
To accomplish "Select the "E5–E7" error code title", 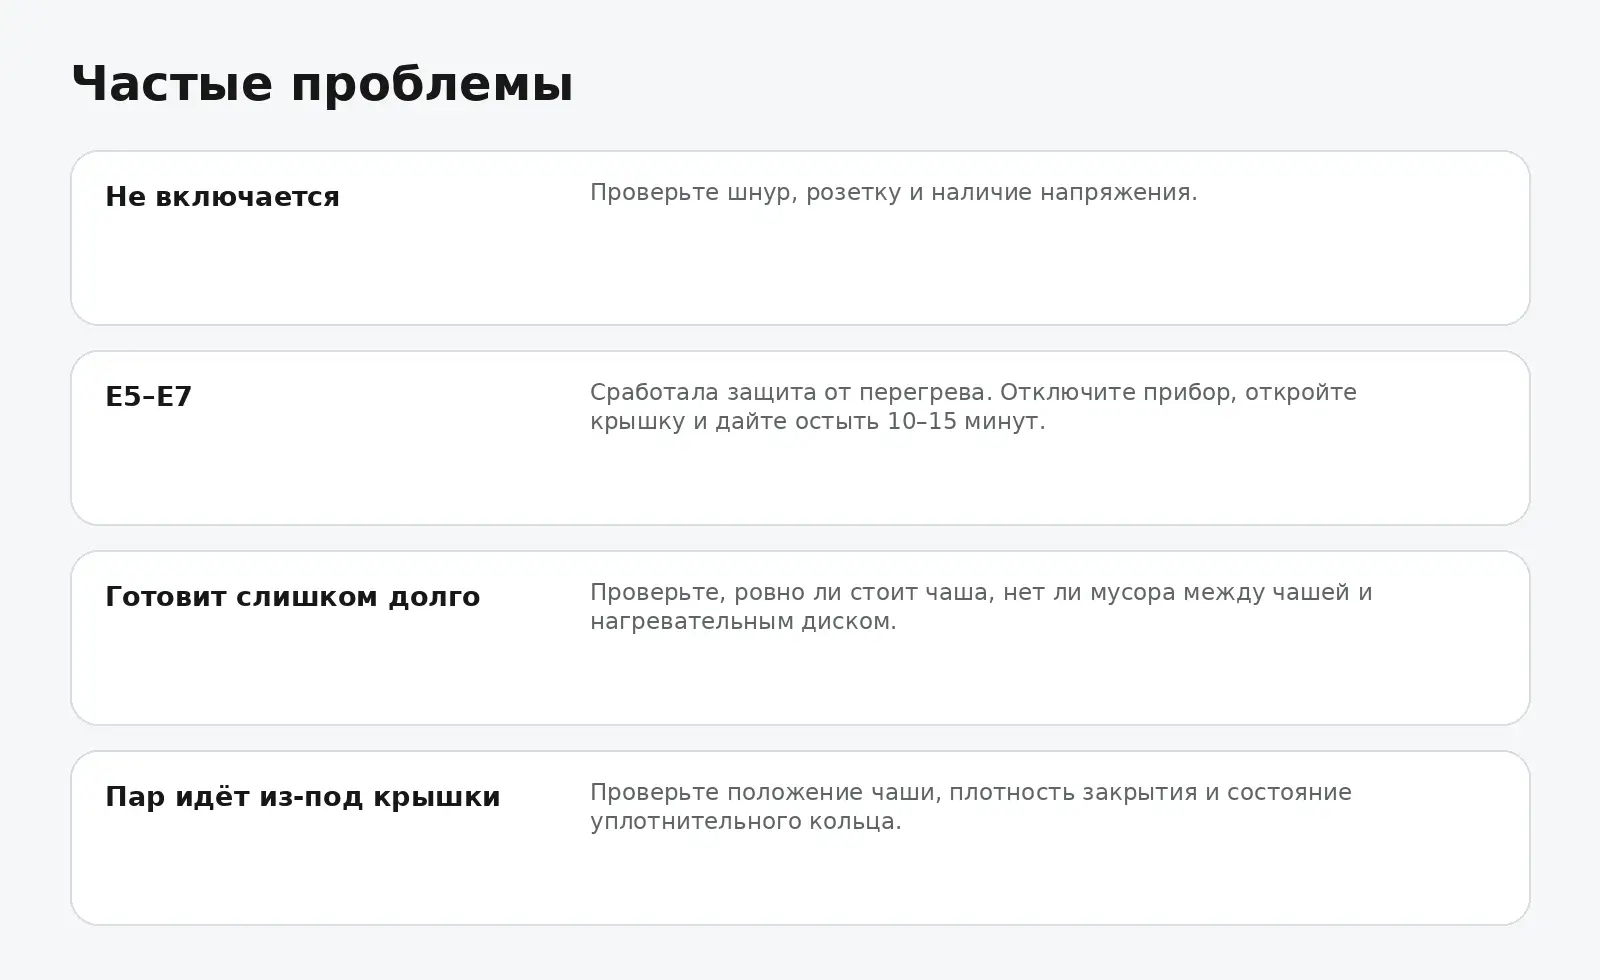I will (148, 397).
